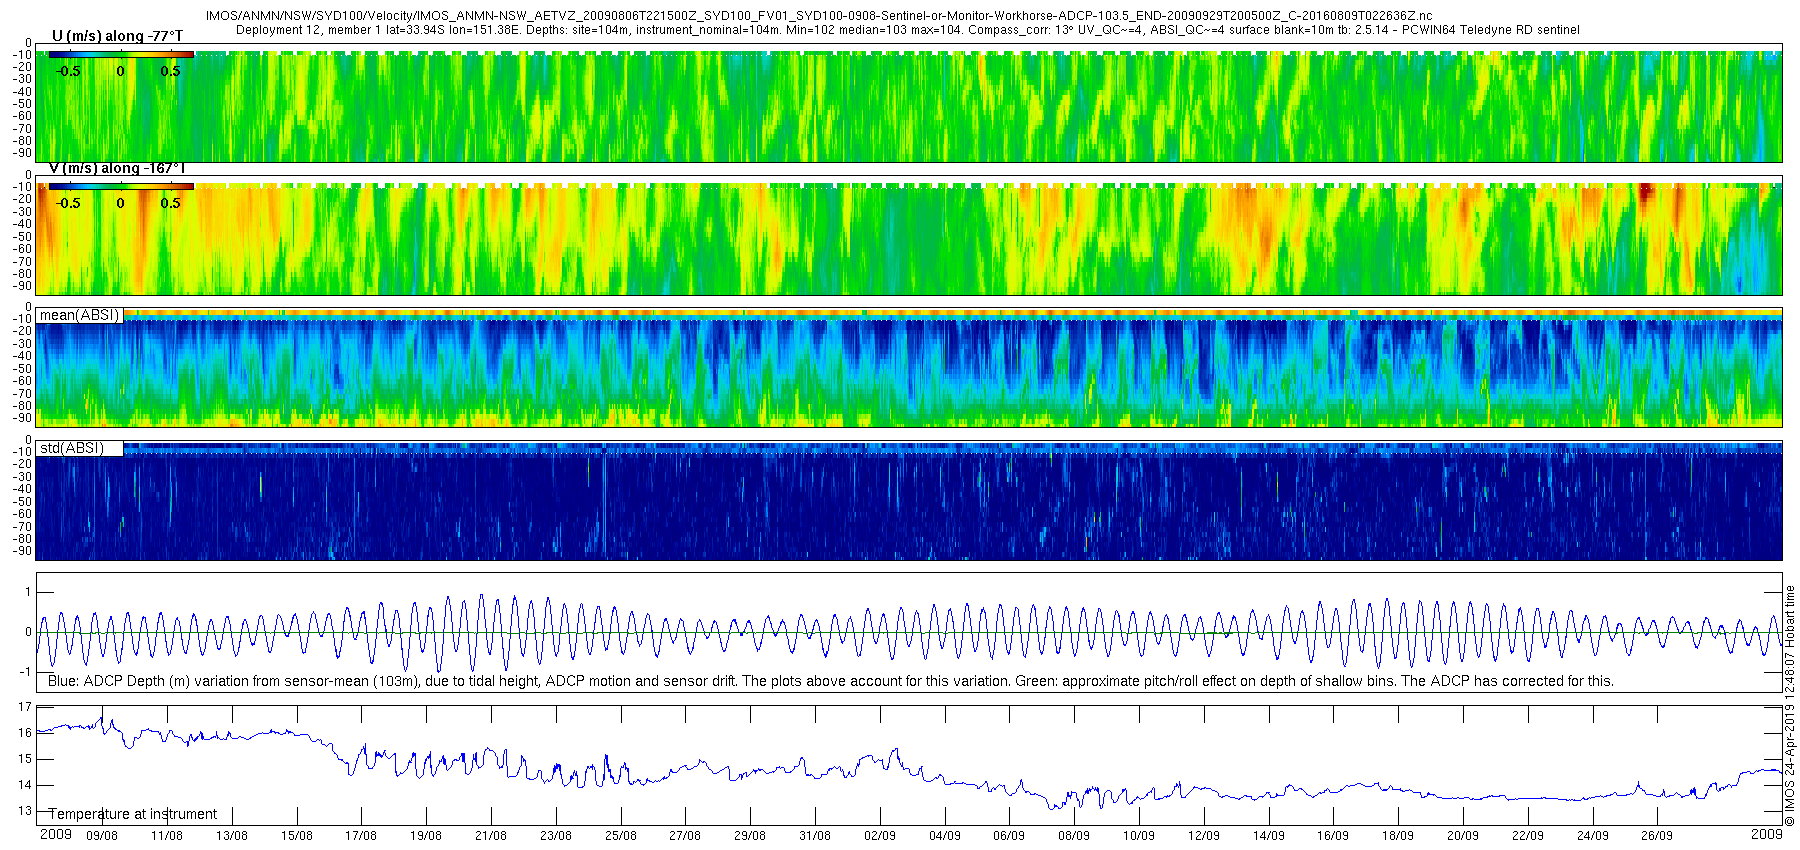1800x850 pixels.
Task: Click the '24/09' date tick label
Action: tap(1593, 835)
